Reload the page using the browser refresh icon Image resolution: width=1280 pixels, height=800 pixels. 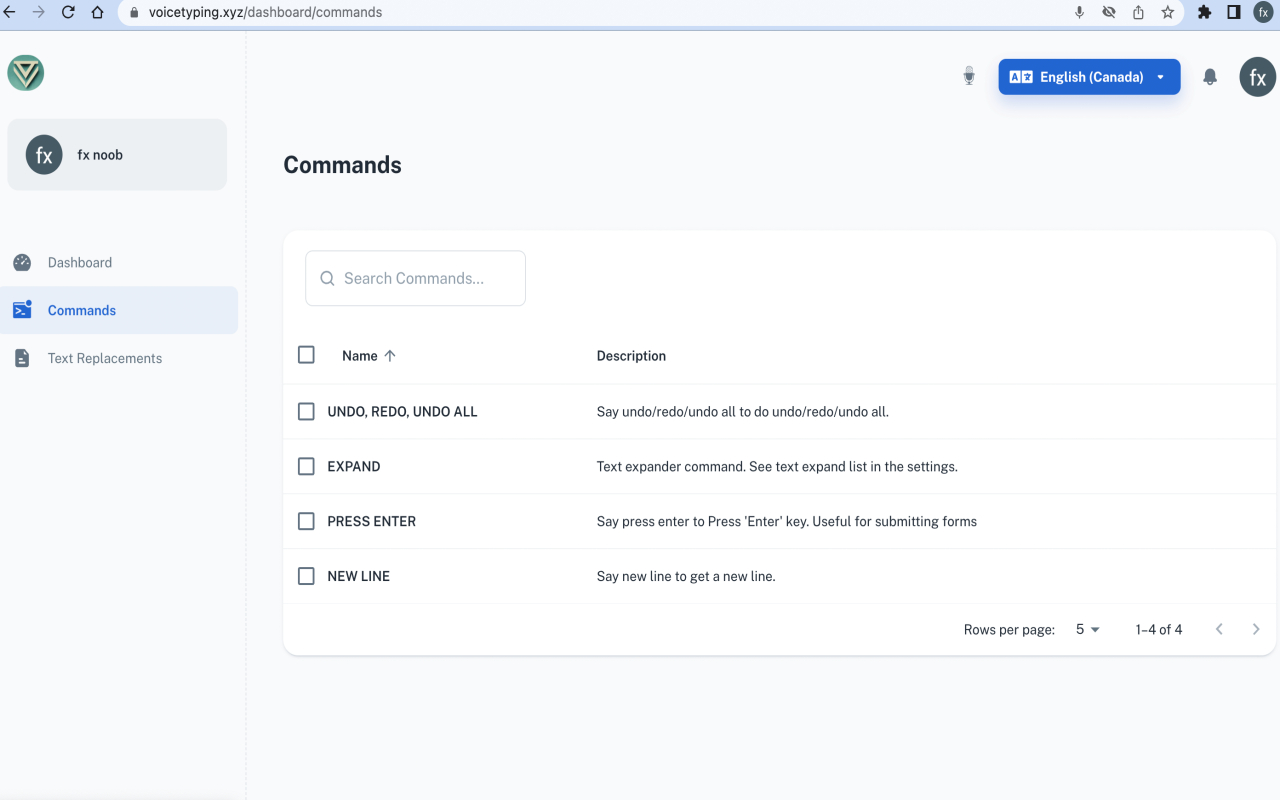(x=68, y=13)
